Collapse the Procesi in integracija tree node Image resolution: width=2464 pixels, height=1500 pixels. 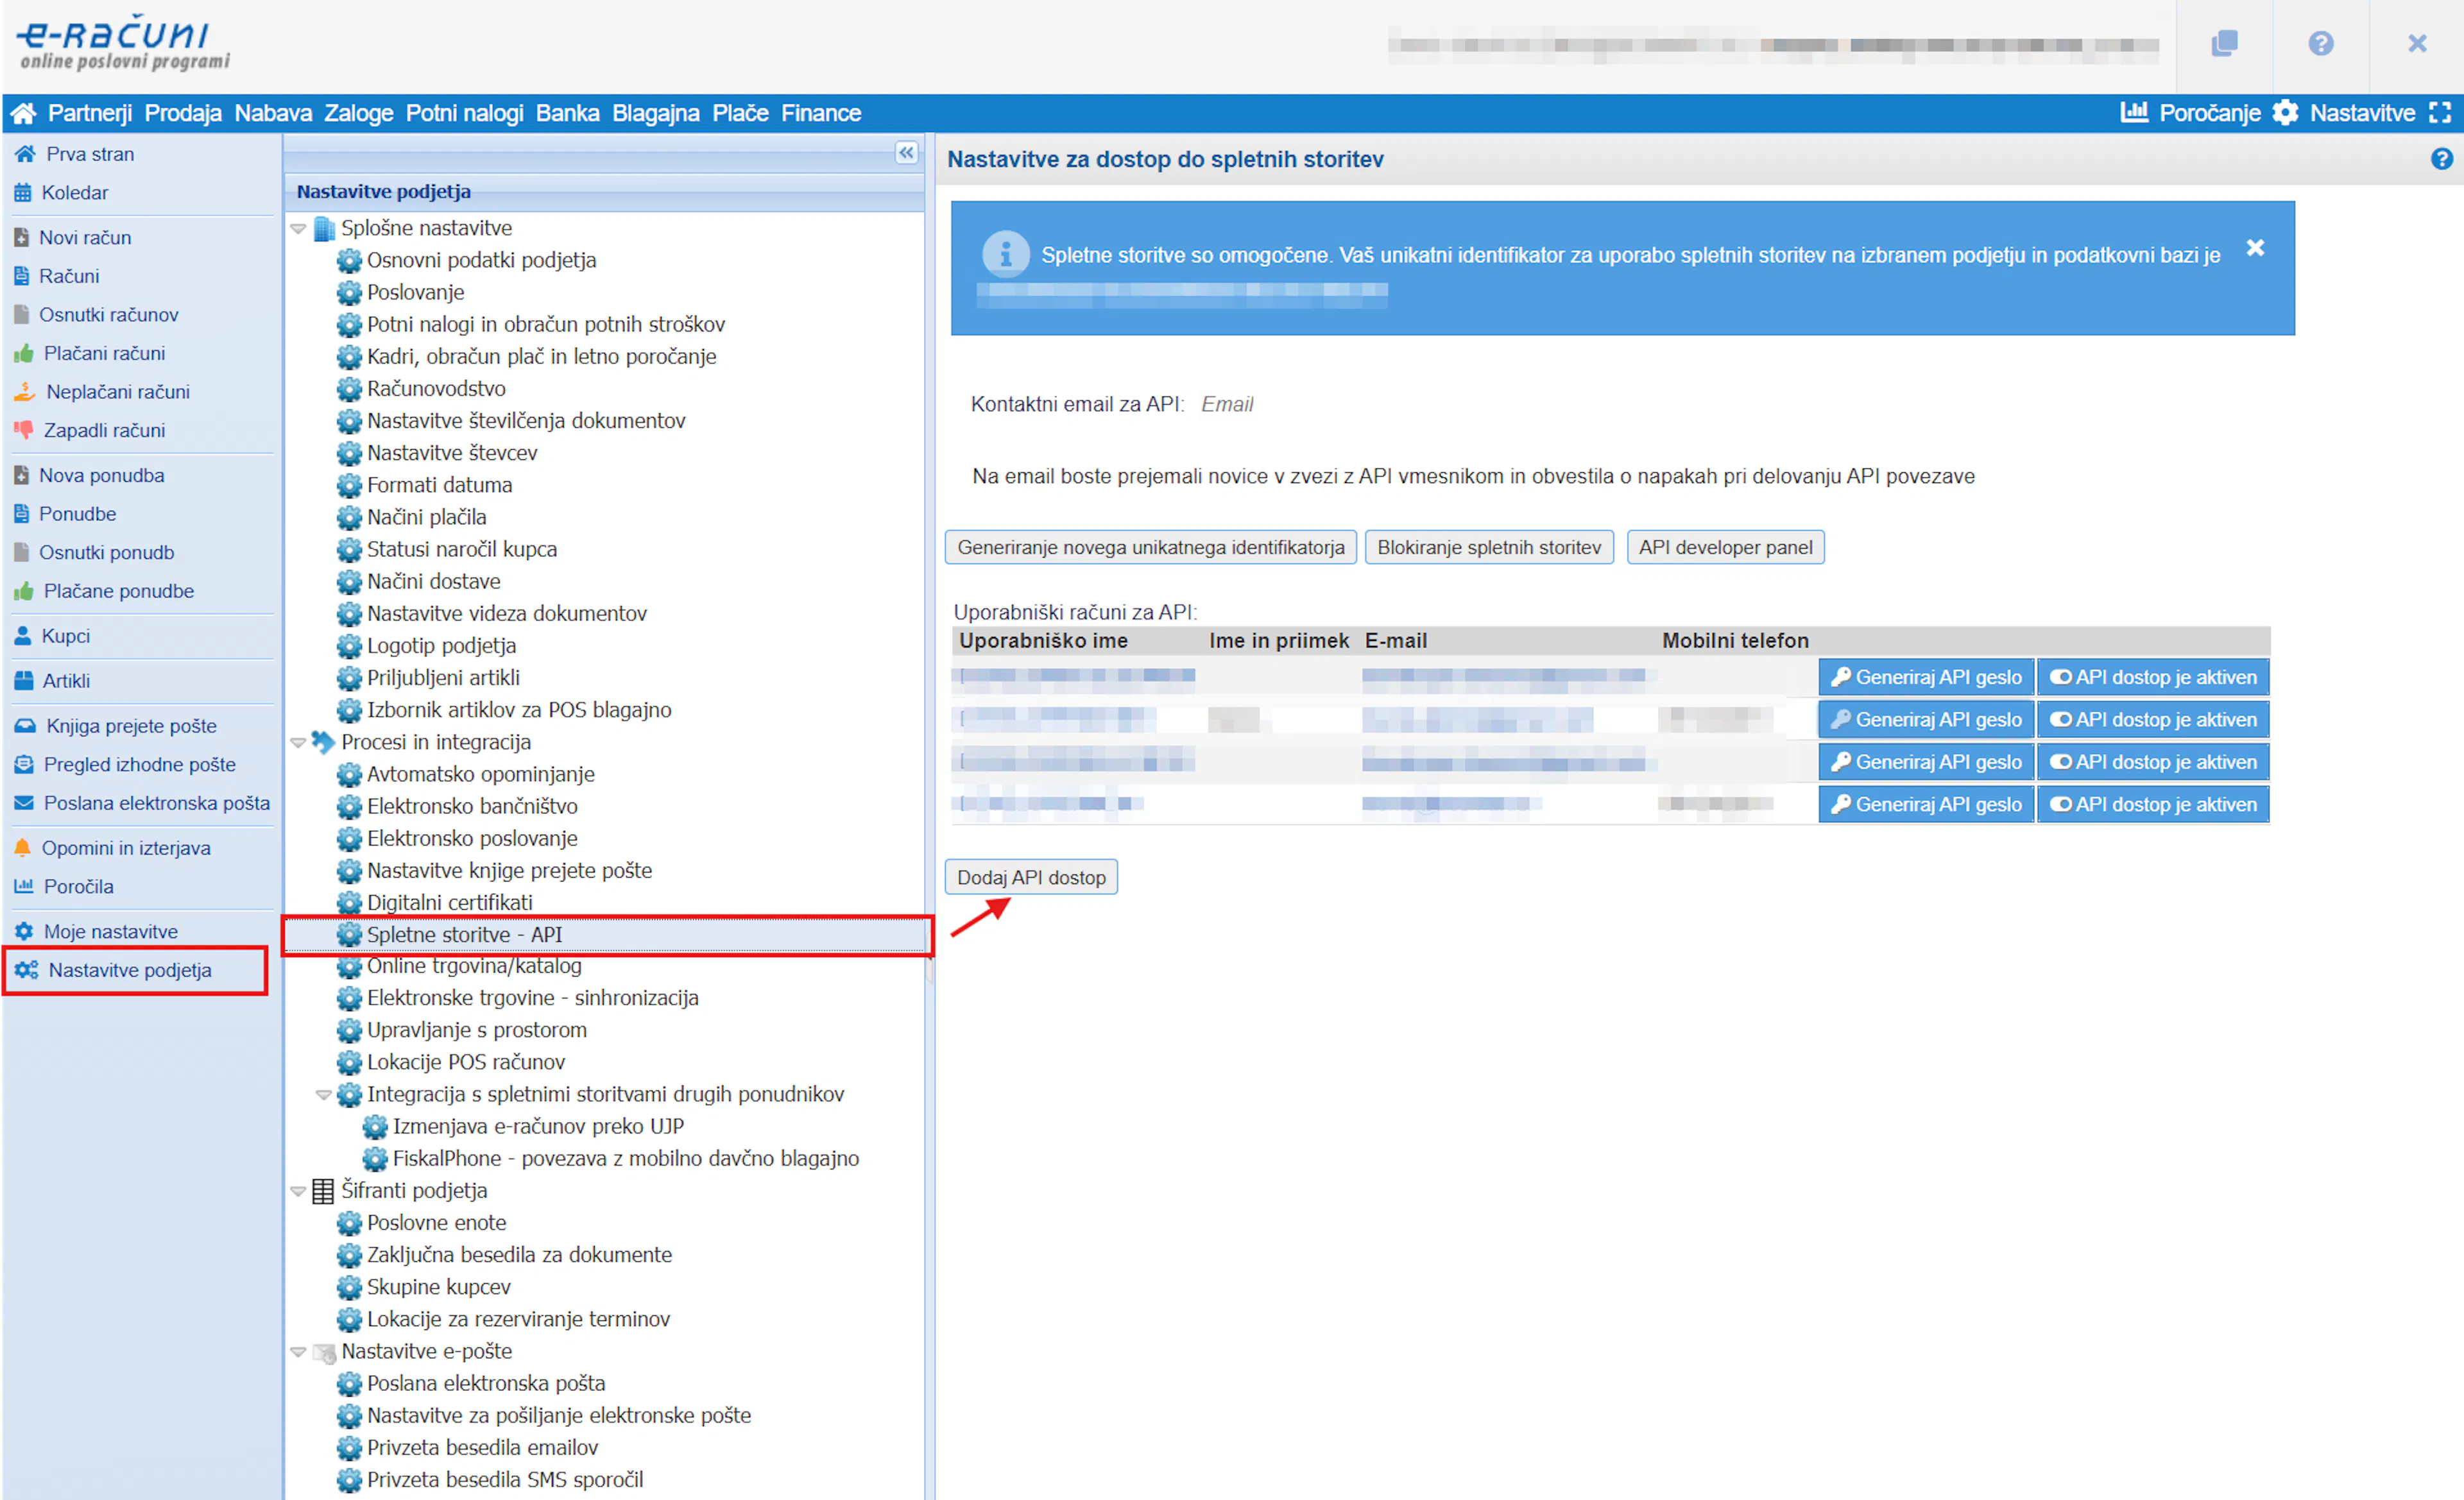[298, 742]
